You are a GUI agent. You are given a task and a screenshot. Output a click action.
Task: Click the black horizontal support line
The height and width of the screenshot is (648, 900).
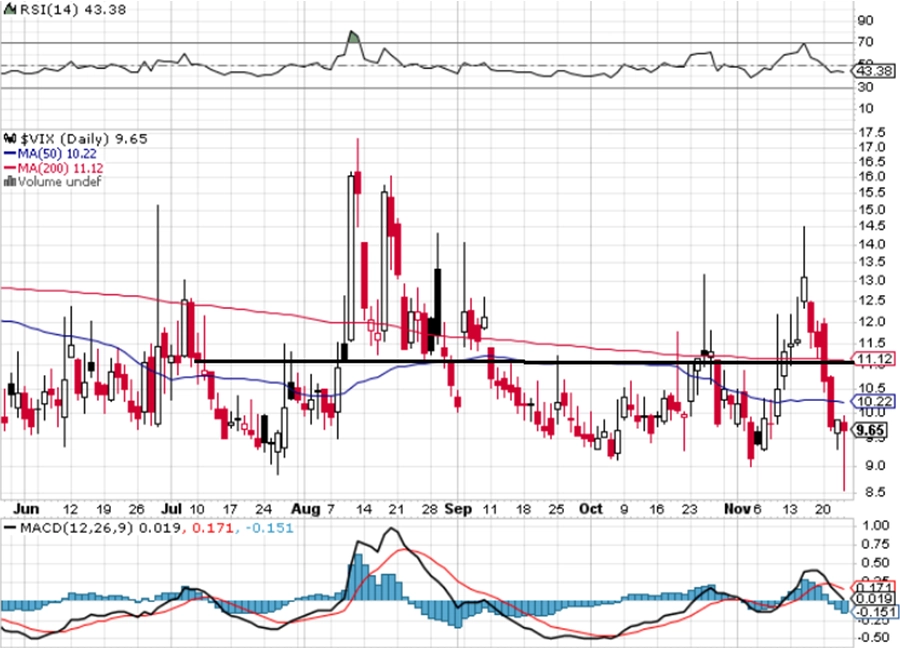point(523,362)
